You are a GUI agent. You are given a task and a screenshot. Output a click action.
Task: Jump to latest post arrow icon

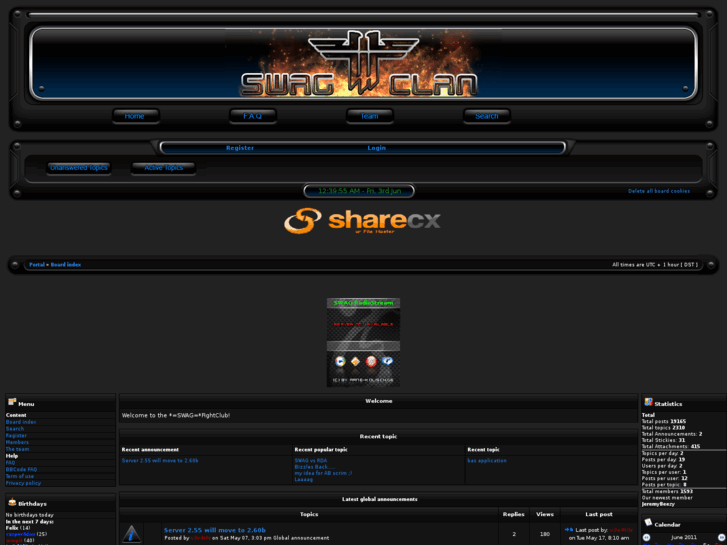click(x=569, y=529)
